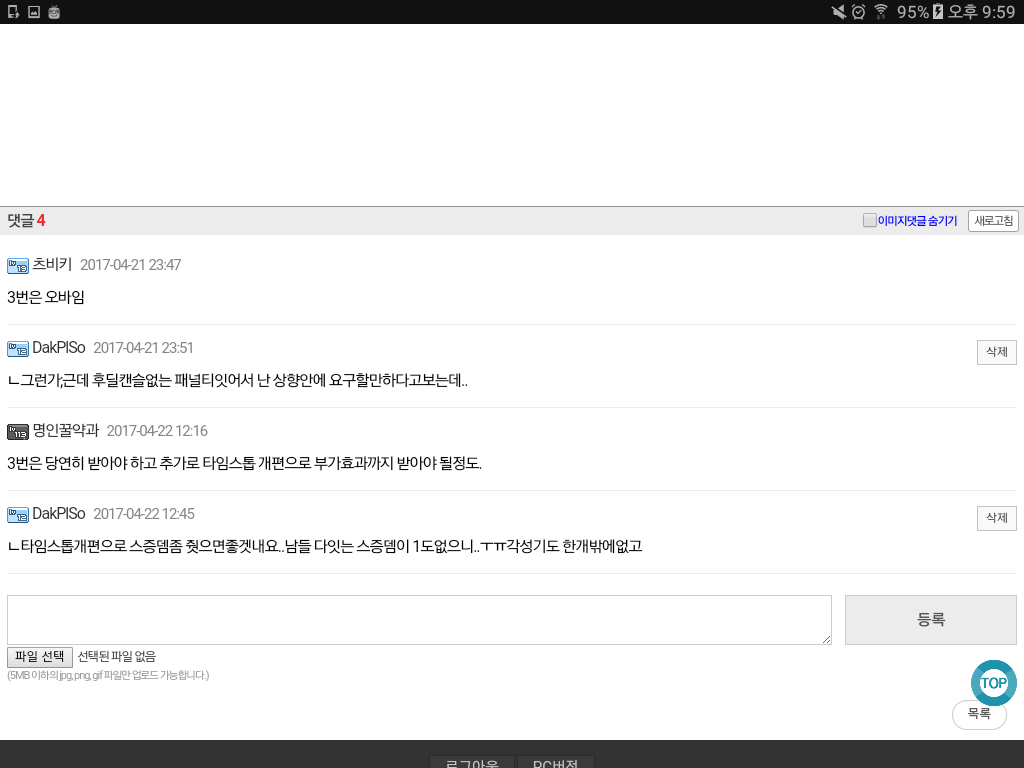The image size is (1024, 768).
Task: Tap the alarm clock status icon
Action: [x=858, y=12]
